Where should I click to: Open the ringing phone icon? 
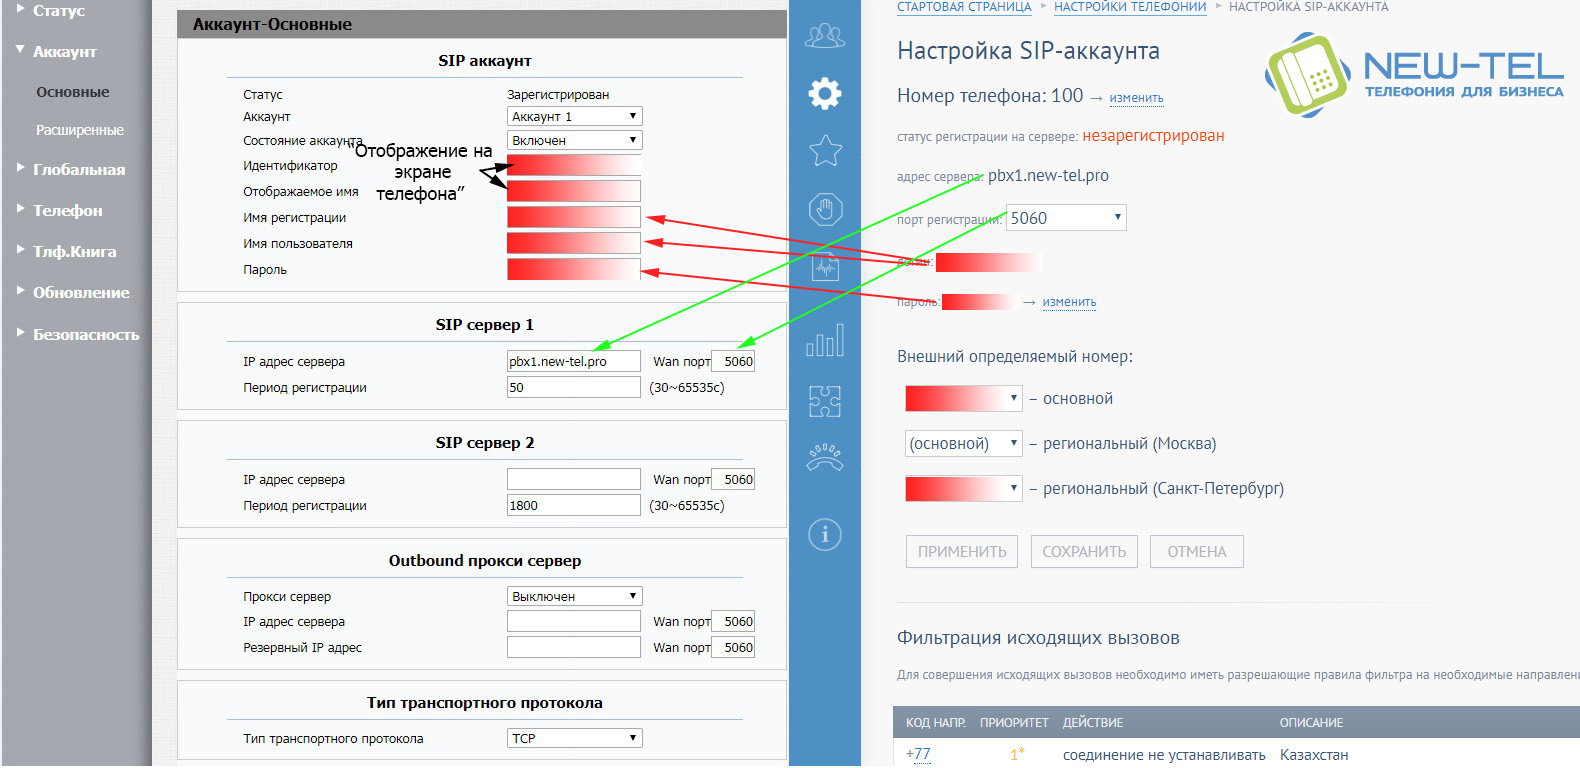coord(824,458)
